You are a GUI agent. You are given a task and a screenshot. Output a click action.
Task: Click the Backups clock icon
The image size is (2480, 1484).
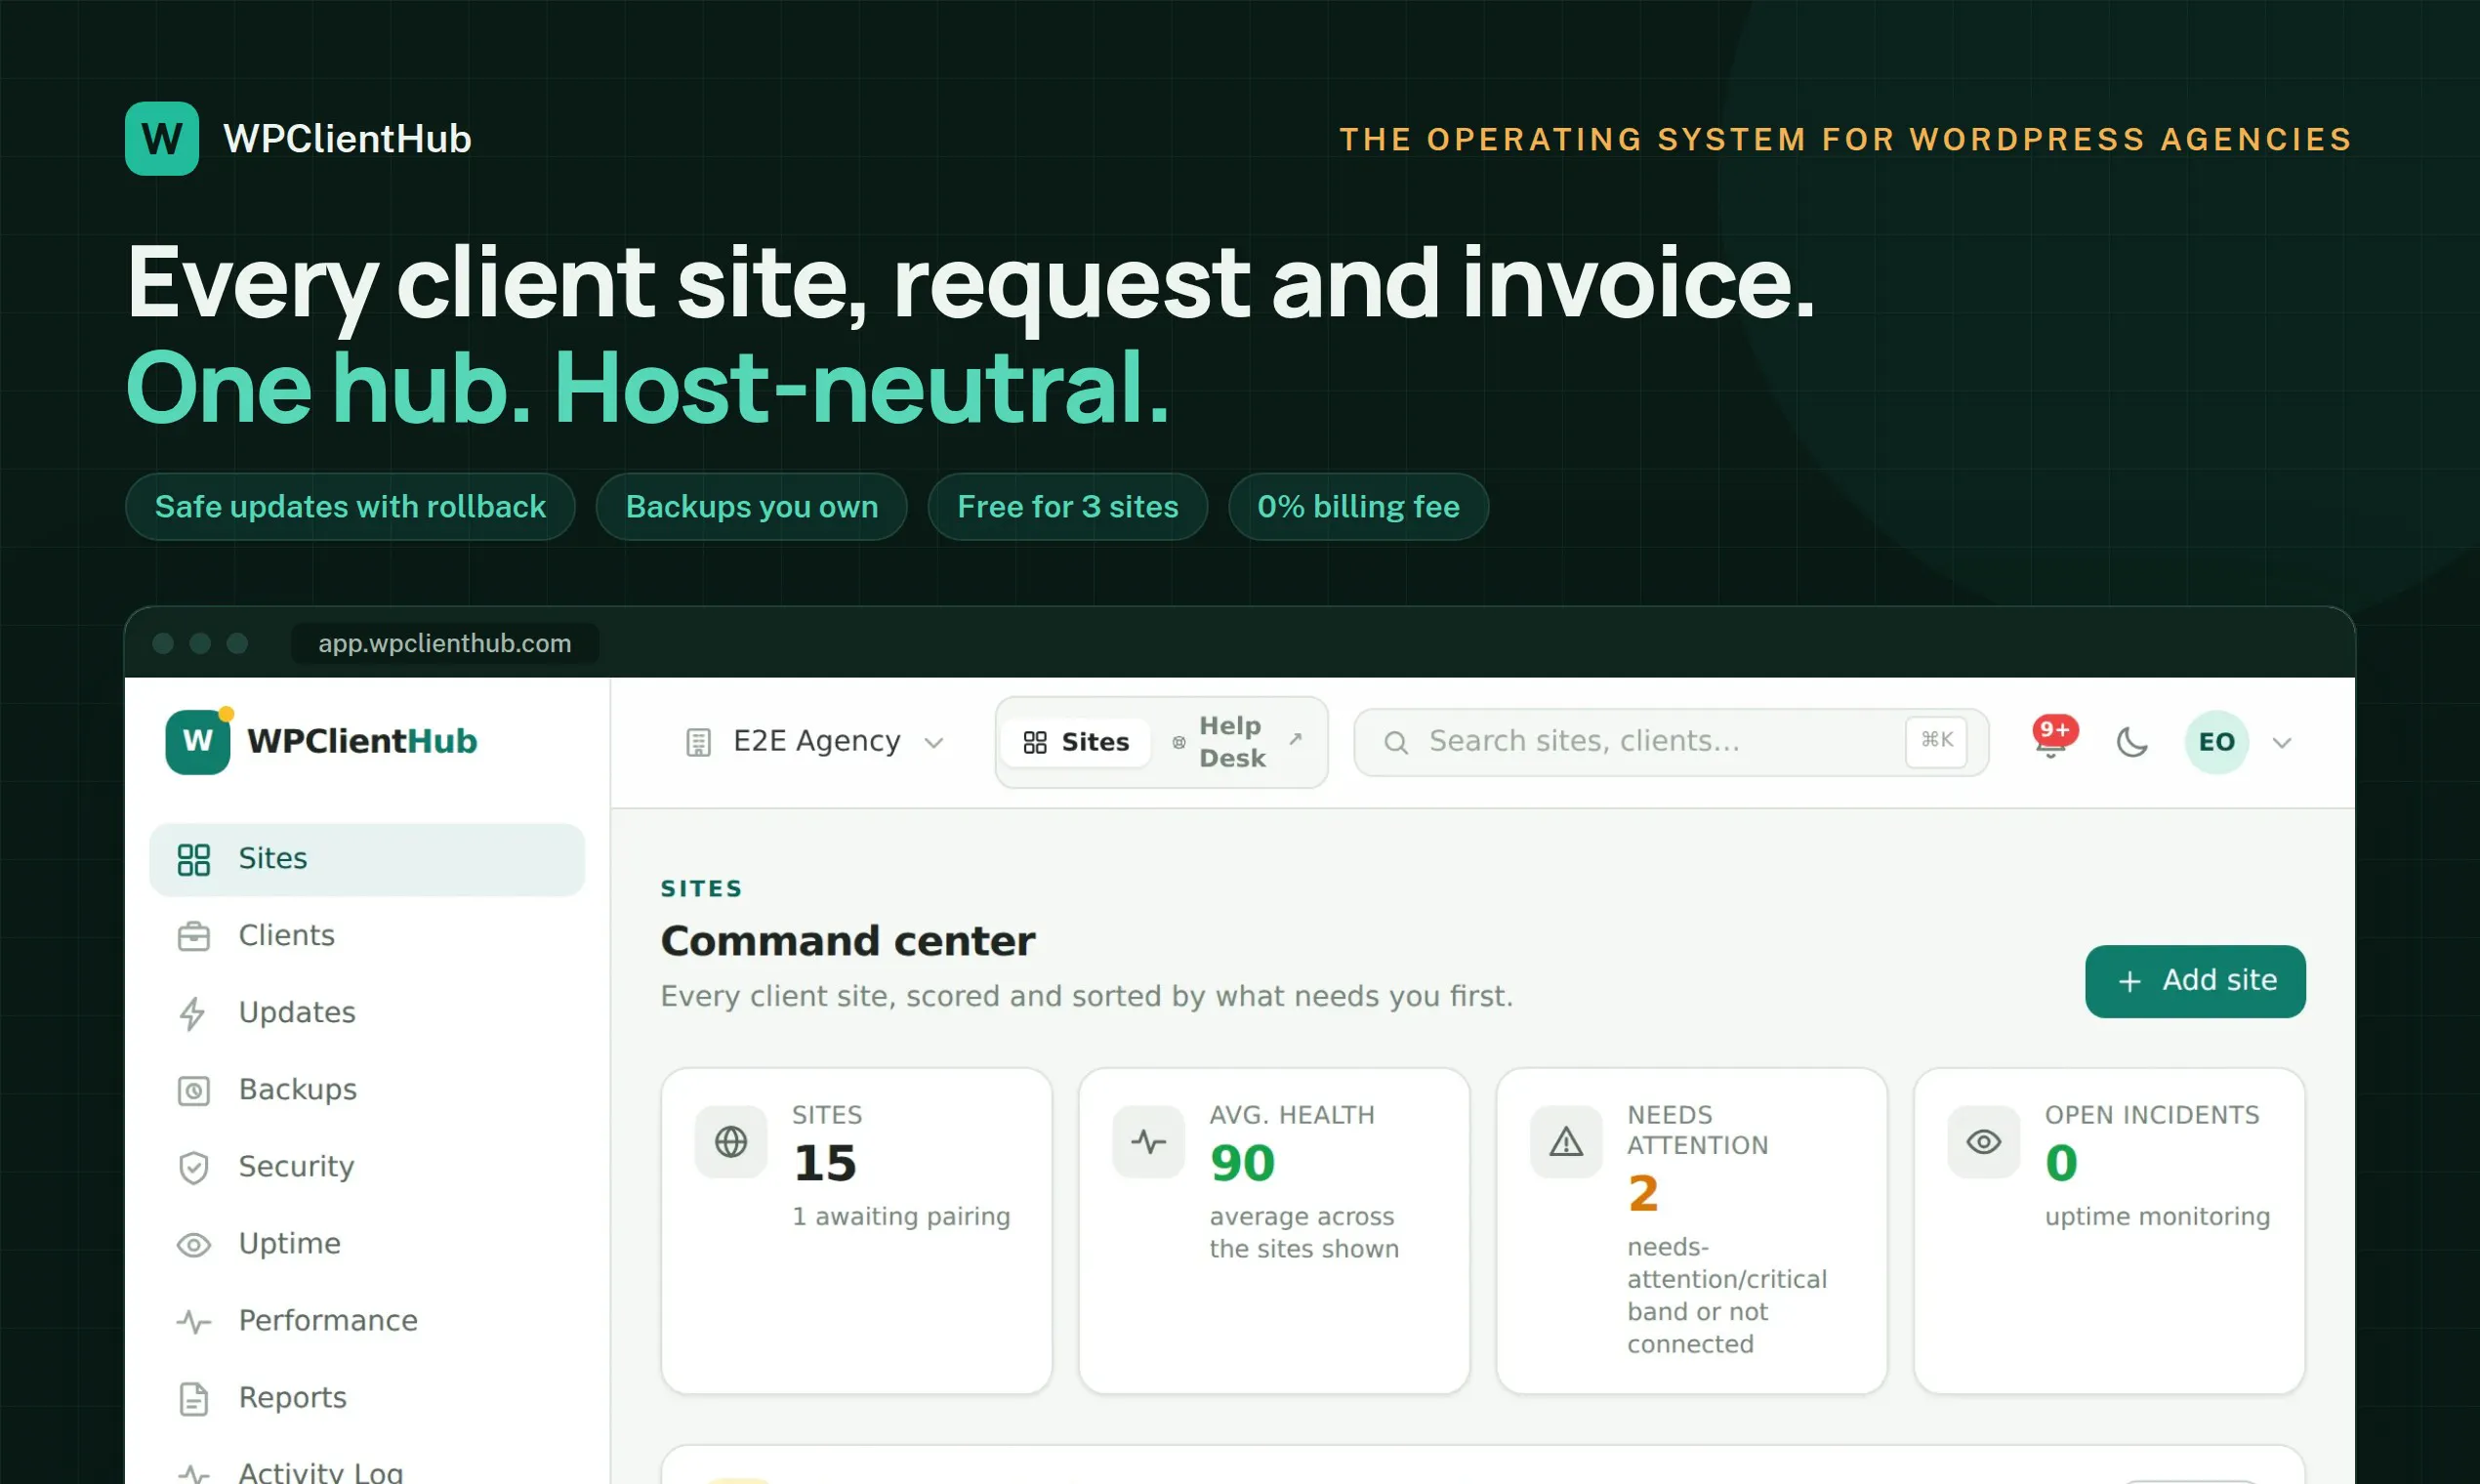pos(193,1090)
